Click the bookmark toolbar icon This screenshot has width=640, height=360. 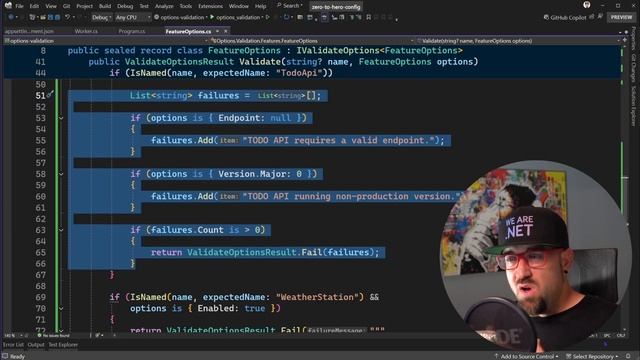click(x=369, y=17)
